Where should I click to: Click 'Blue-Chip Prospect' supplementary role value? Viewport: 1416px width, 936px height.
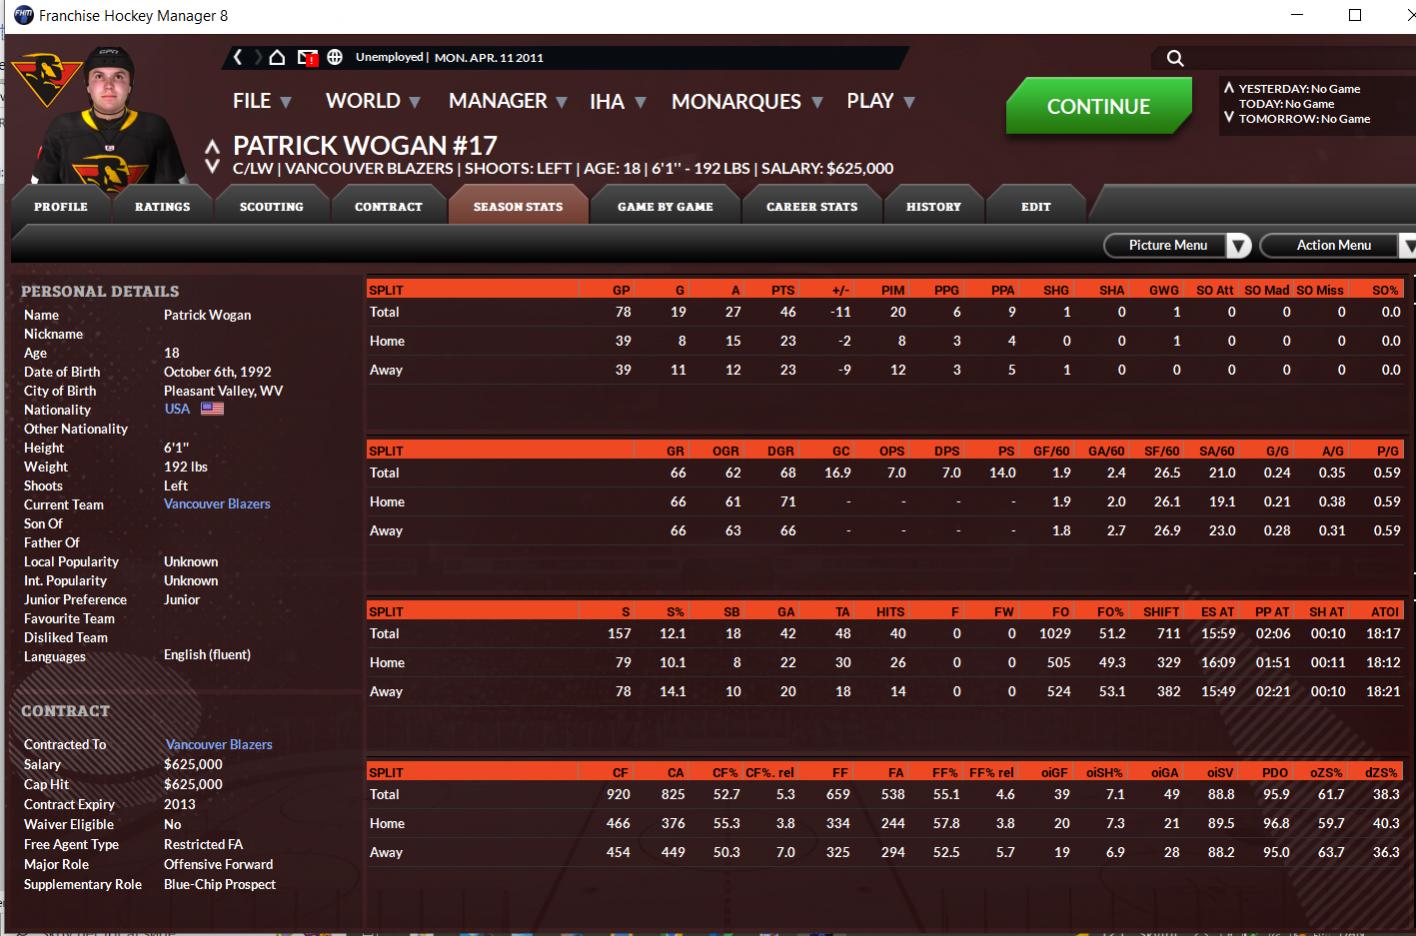pyautogui.click(x=220, y=884)
